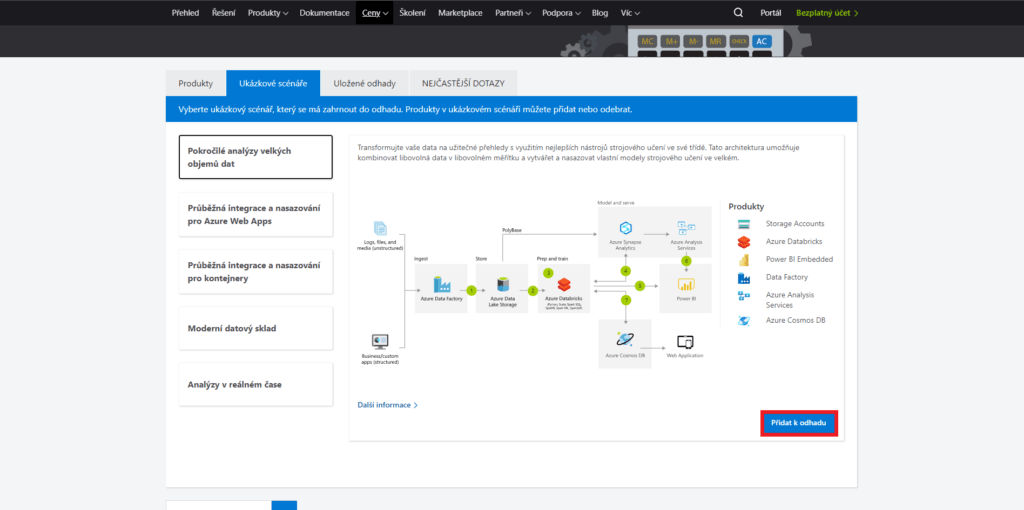Switch to the Produkty tab
This screenshot has height=510, width=1024.
(195, 84)
